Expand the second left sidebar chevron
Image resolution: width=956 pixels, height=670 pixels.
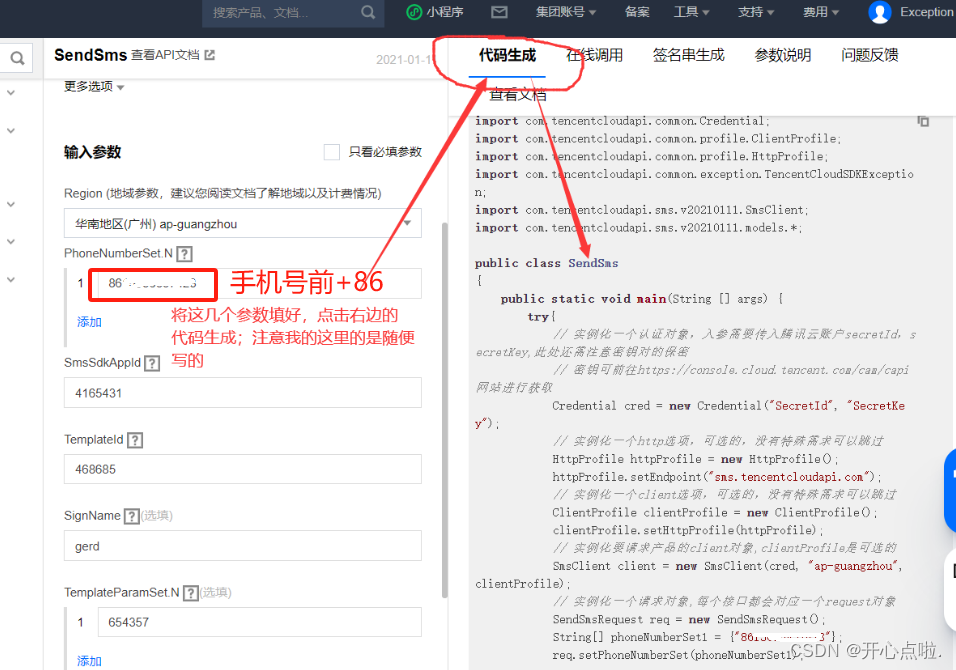coord(11,130)
